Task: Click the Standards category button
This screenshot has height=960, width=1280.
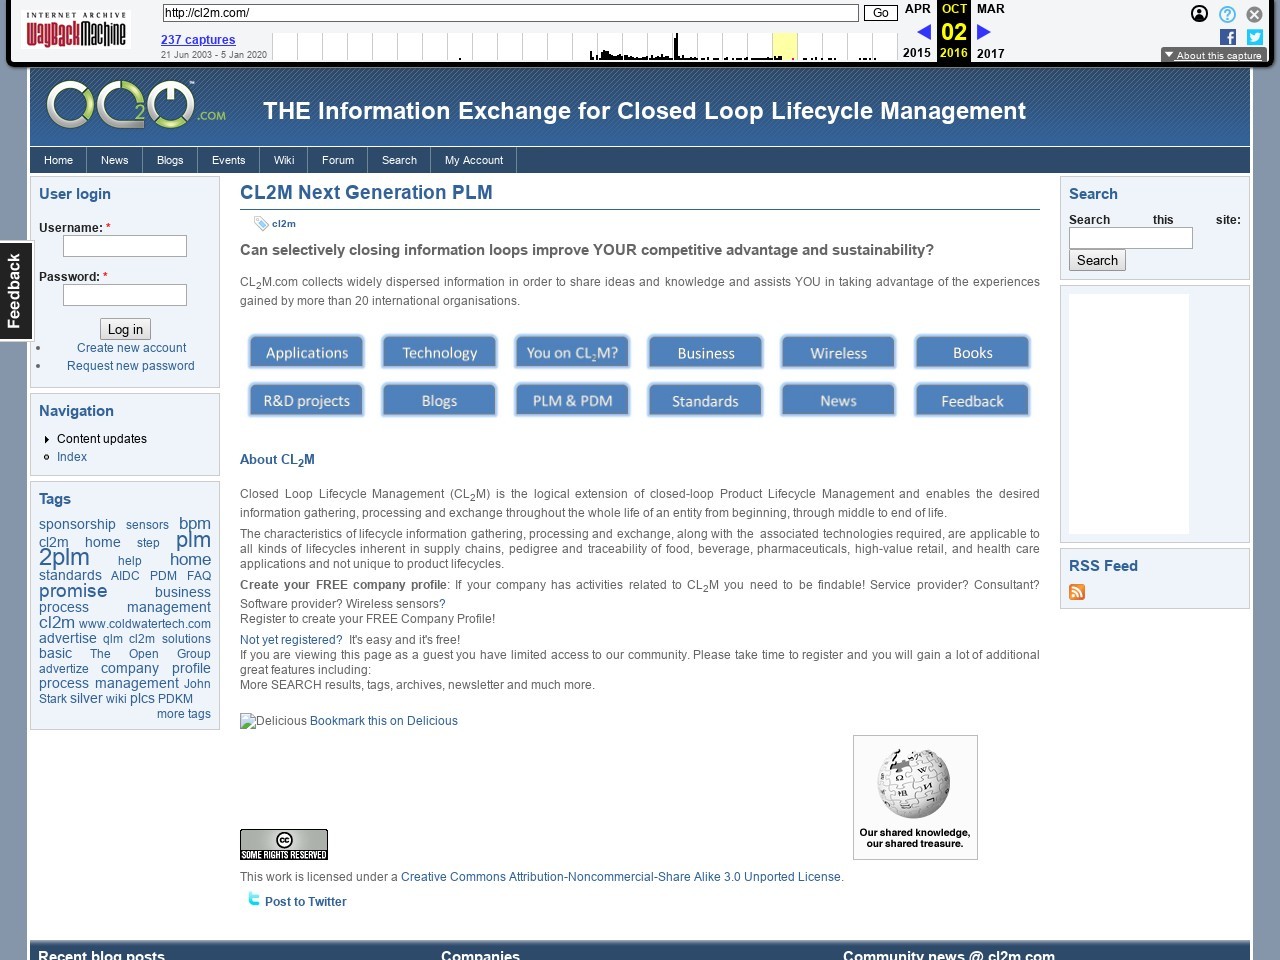Action: 705,401
